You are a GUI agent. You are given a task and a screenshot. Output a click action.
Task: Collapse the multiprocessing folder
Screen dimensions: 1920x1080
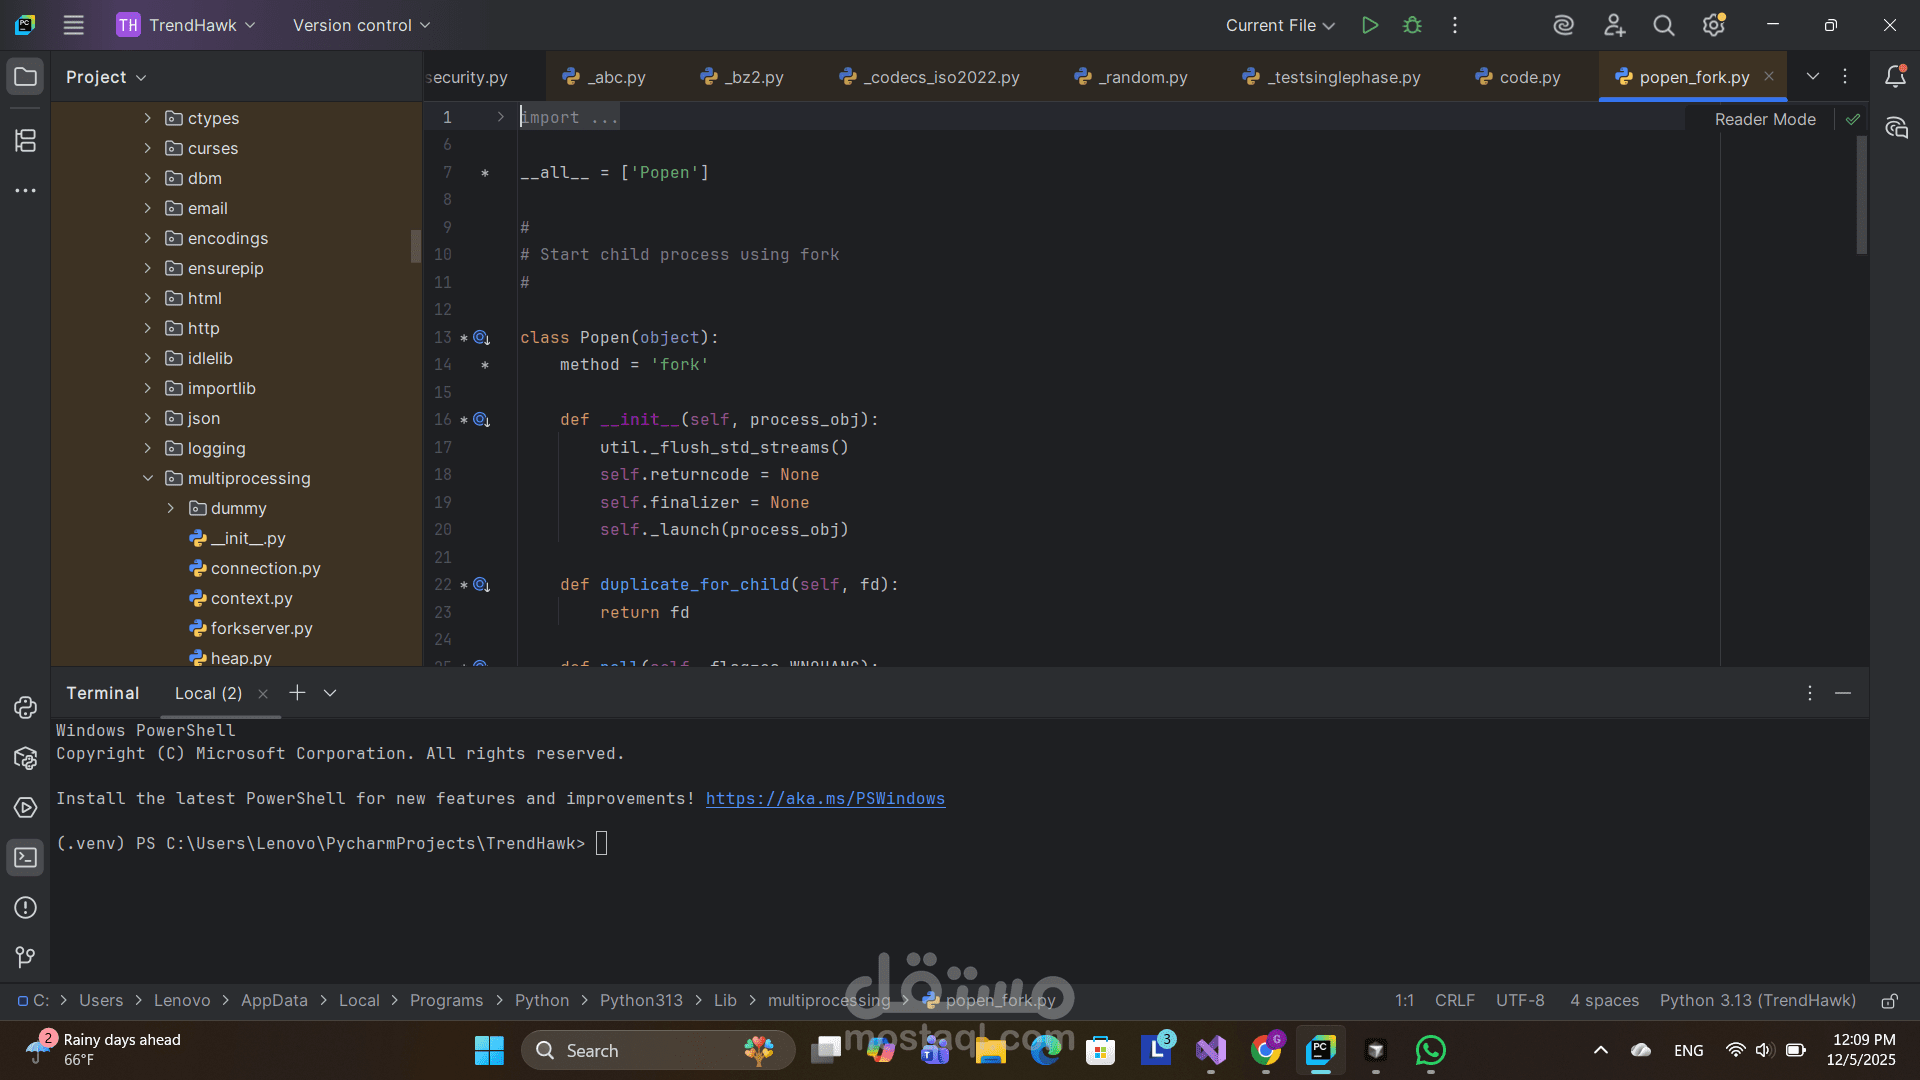148,478
